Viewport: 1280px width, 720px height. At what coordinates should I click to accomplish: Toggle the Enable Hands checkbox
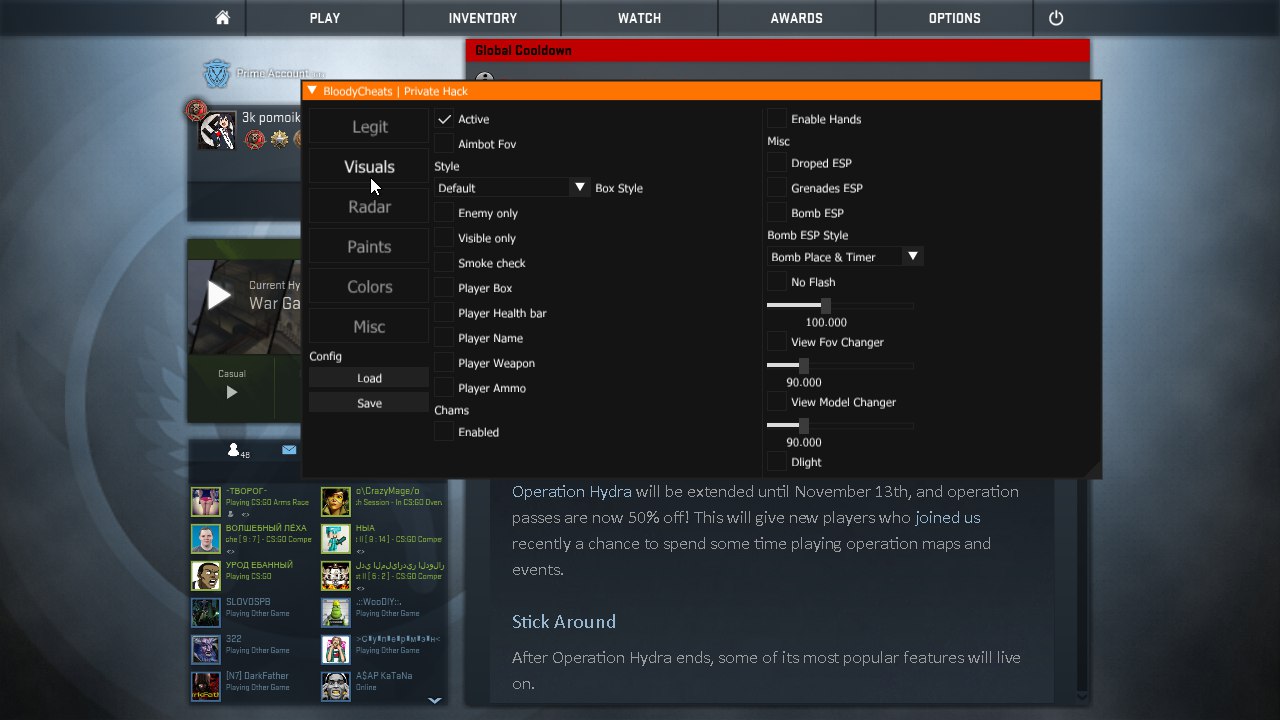(777, 119)
